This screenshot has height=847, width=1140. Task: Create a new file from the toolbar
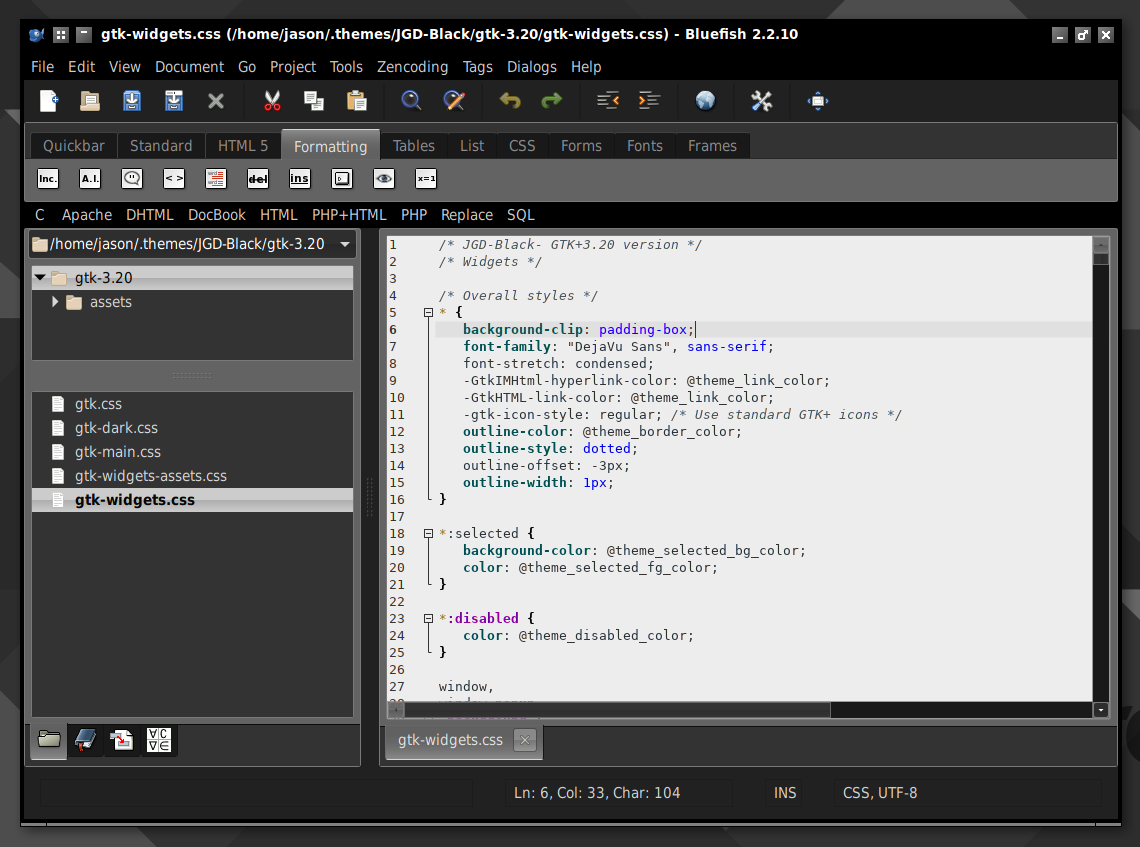coord(48,100)
